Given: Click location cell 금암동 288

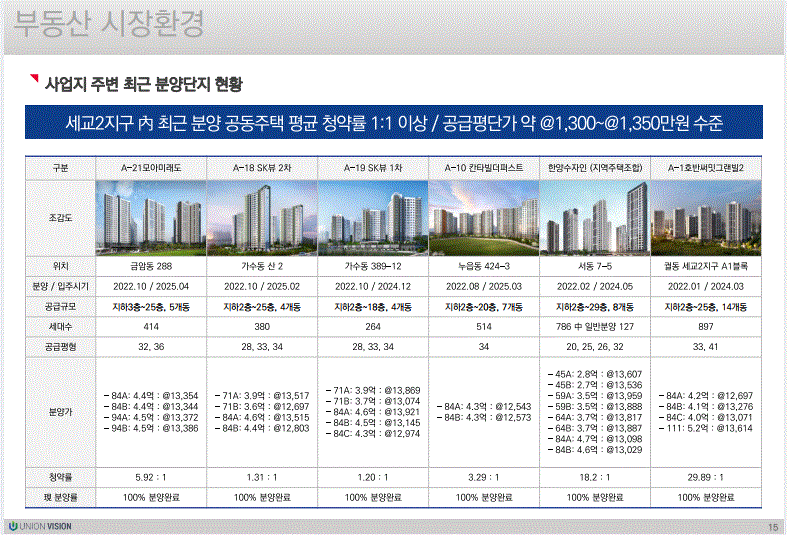Looking at the screenshot, I should coord(151,266).
